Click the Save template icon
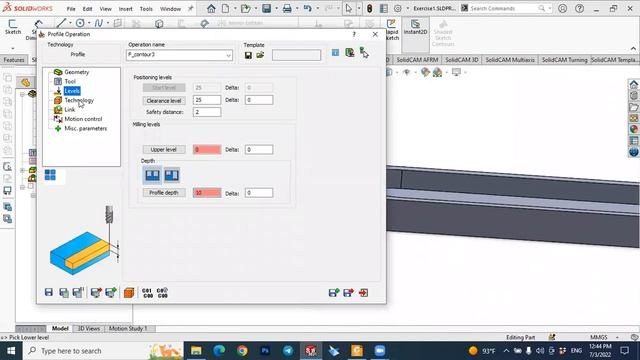The width and height of the screenshot is (640, 360). pos(248,55)
